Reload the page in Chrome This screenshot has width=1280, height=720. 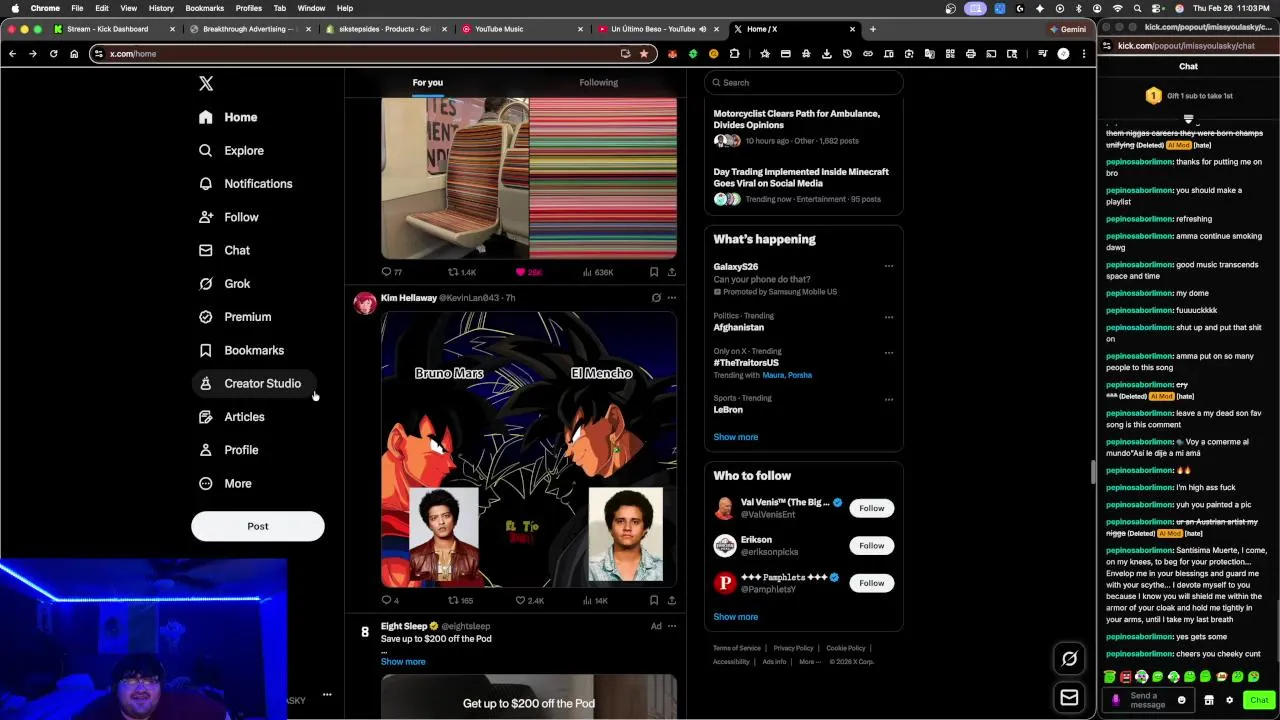[53, 54]
